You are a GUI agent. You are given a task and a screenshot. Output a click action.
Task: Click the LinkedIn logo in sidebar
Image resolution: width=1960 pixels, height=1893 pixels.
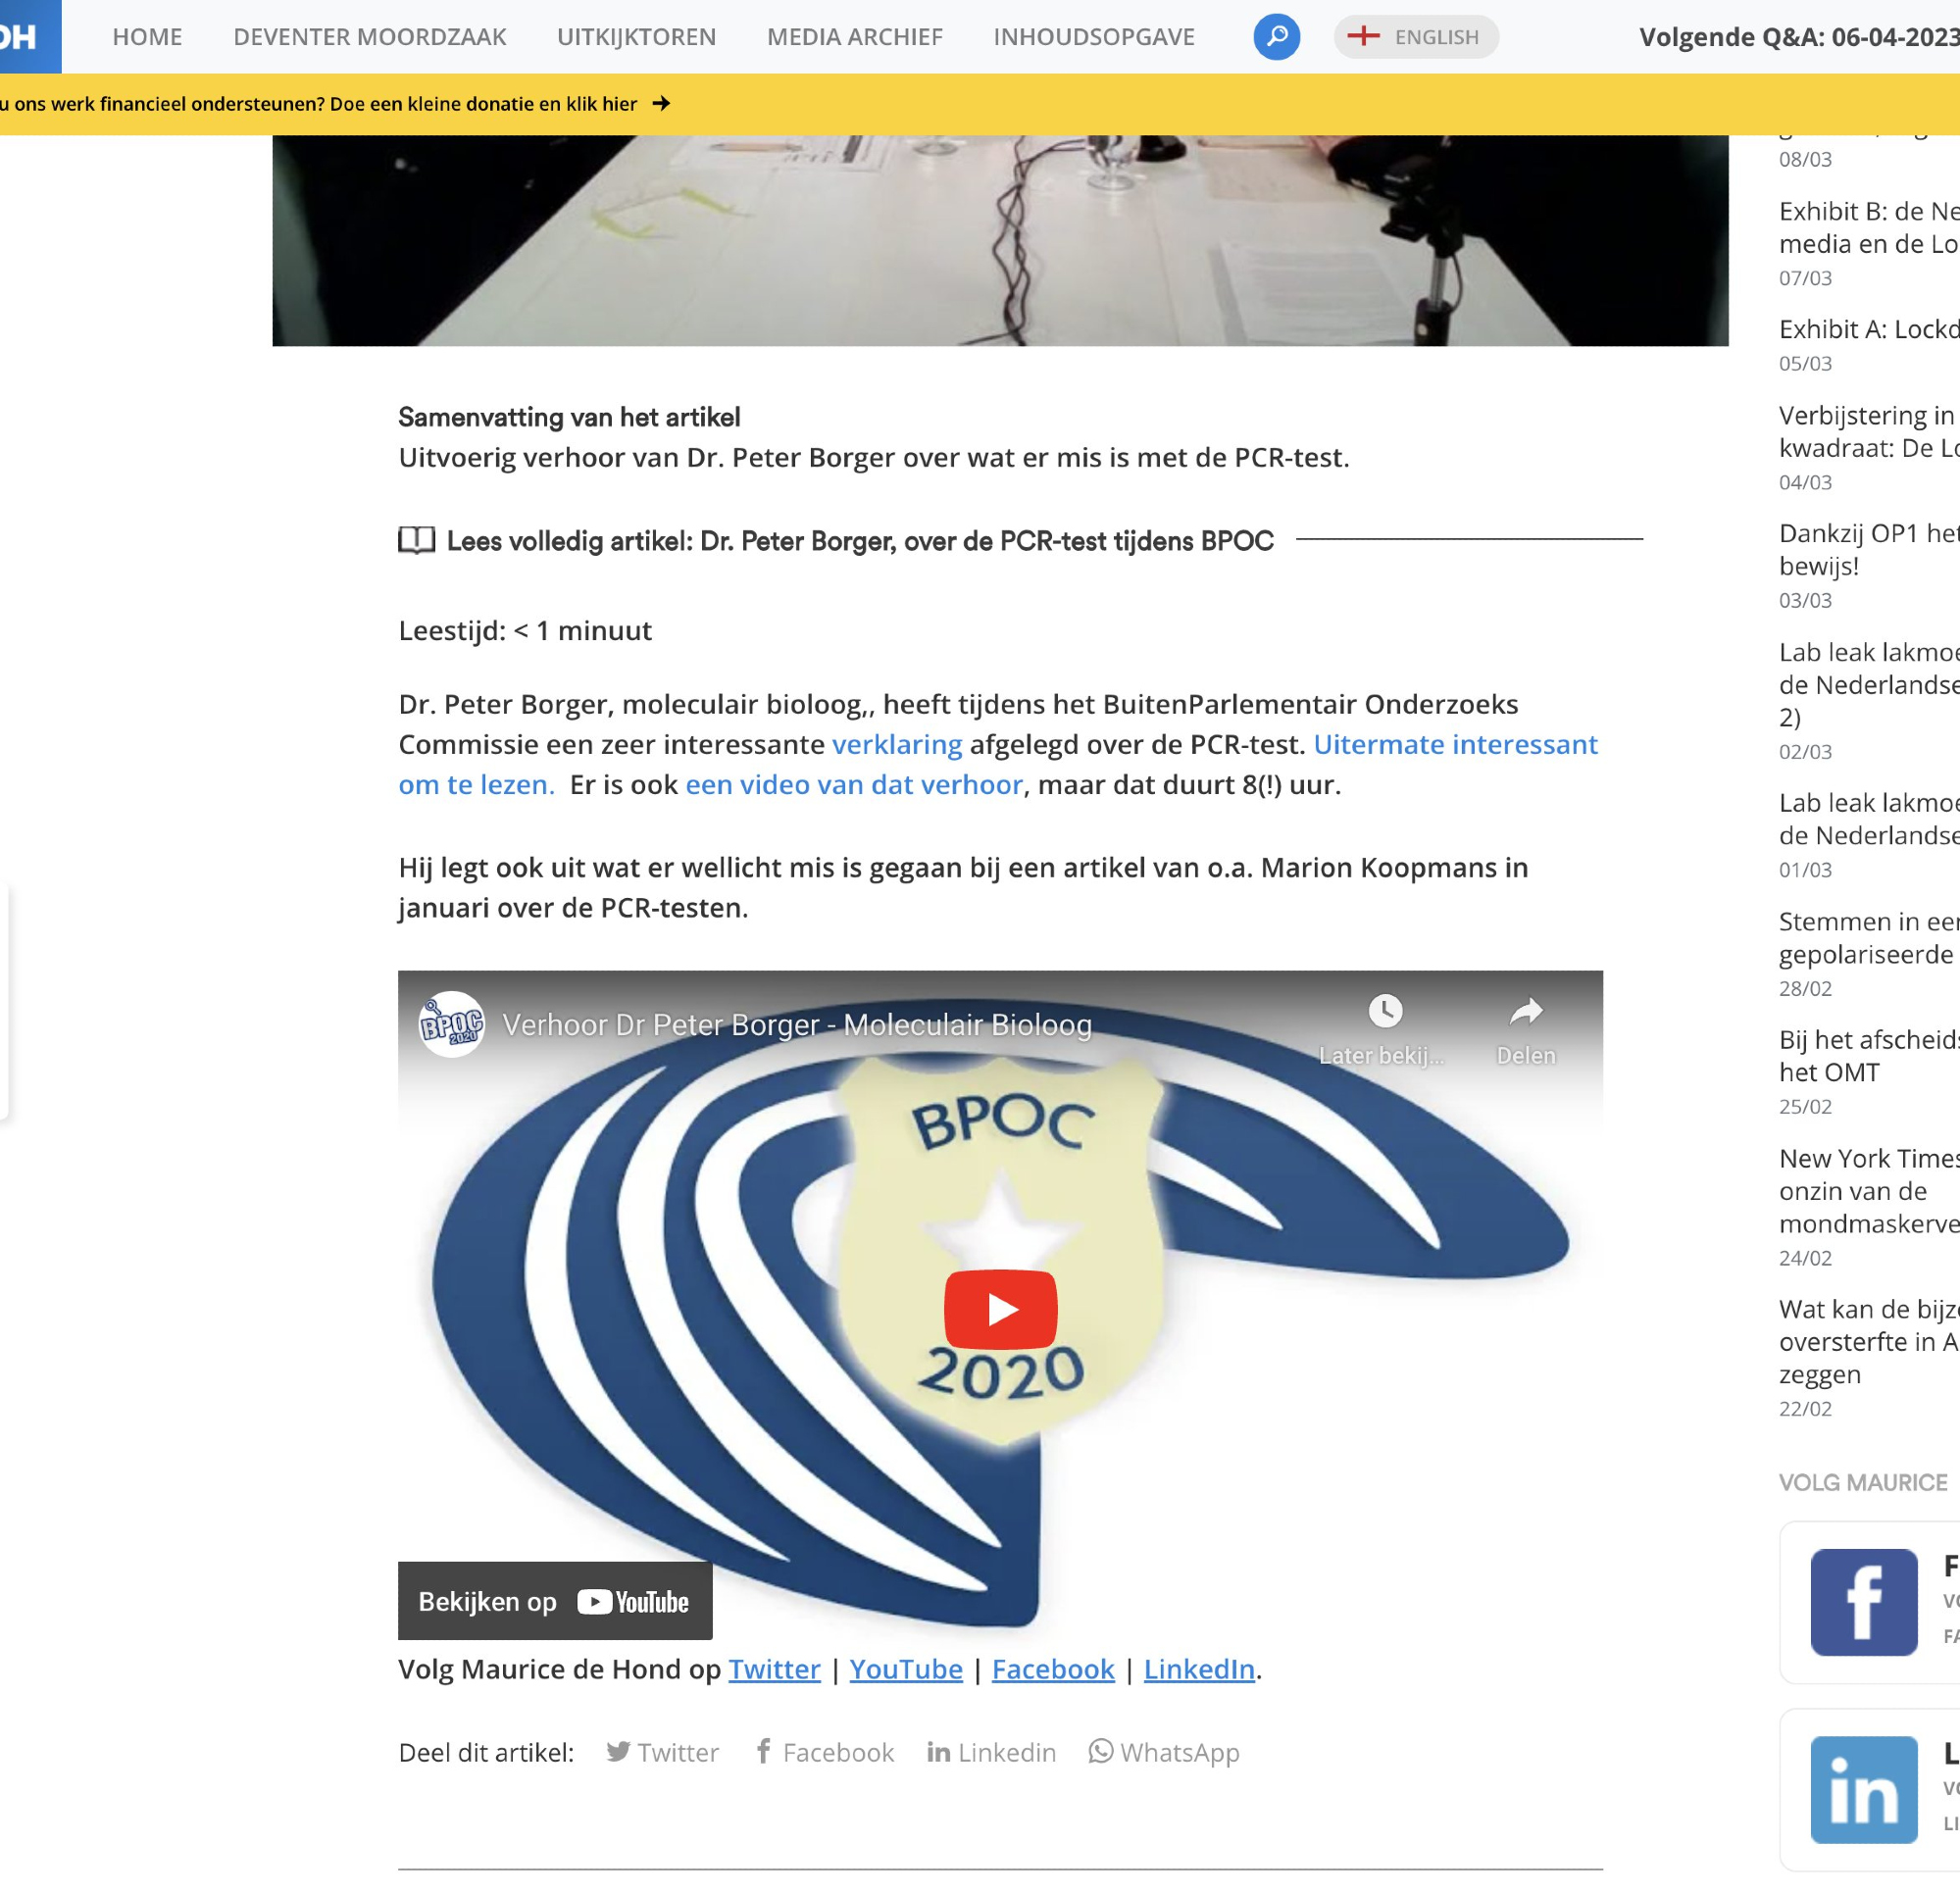(x=1863, y=1789)
